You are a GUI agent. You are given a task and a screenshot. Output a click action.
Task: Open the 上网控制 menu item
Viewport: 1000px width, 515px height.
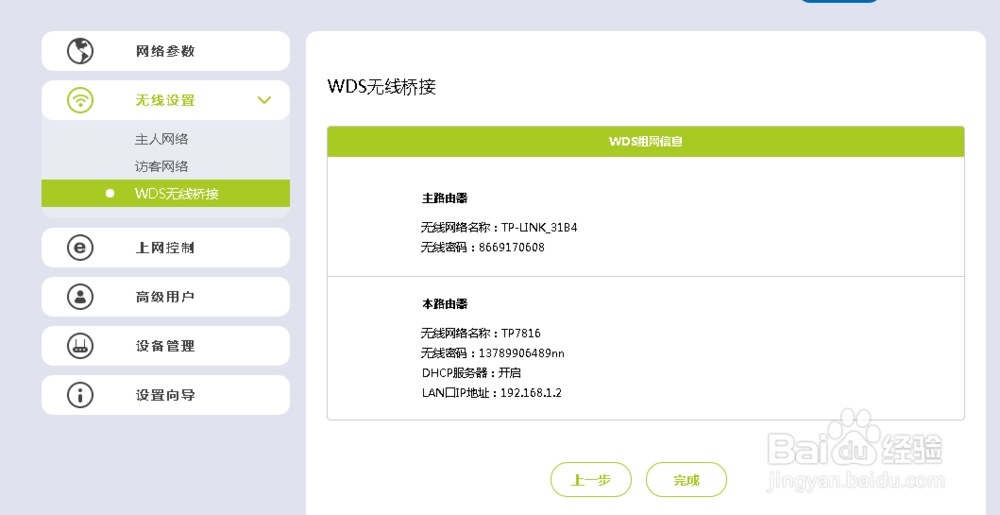click(166, 247)
